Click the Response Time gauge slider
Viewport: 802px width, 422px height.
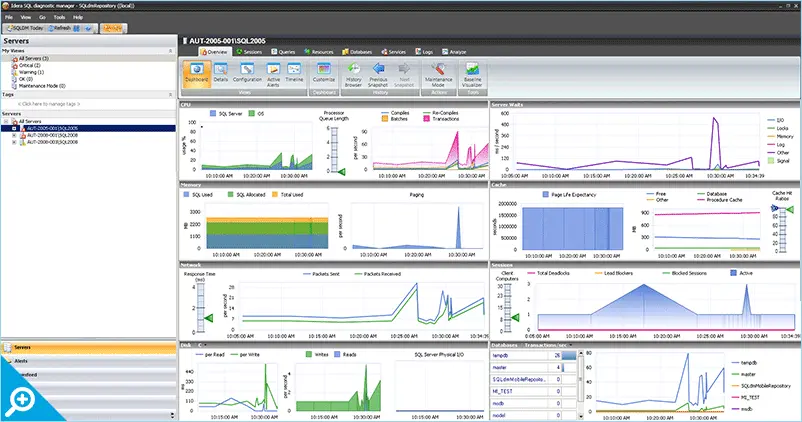[x=208, y=317]
